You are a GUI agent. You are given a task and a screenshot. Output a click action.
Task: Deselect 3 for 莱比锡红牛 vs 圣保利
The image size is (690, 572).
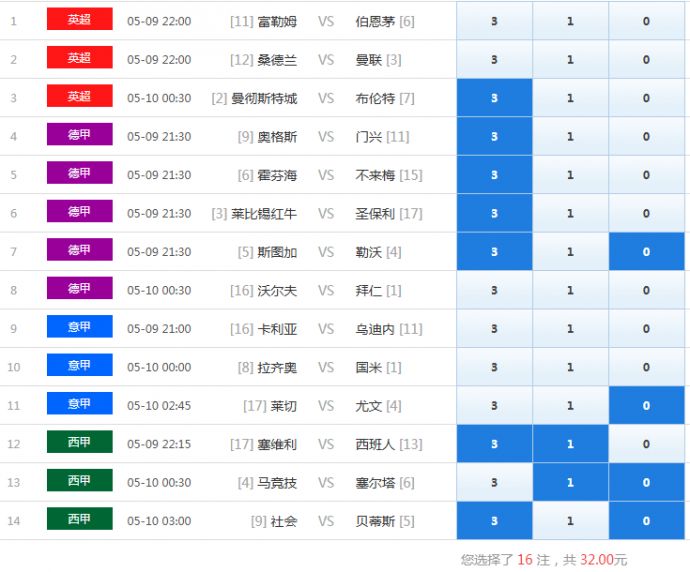click(494, 213)
